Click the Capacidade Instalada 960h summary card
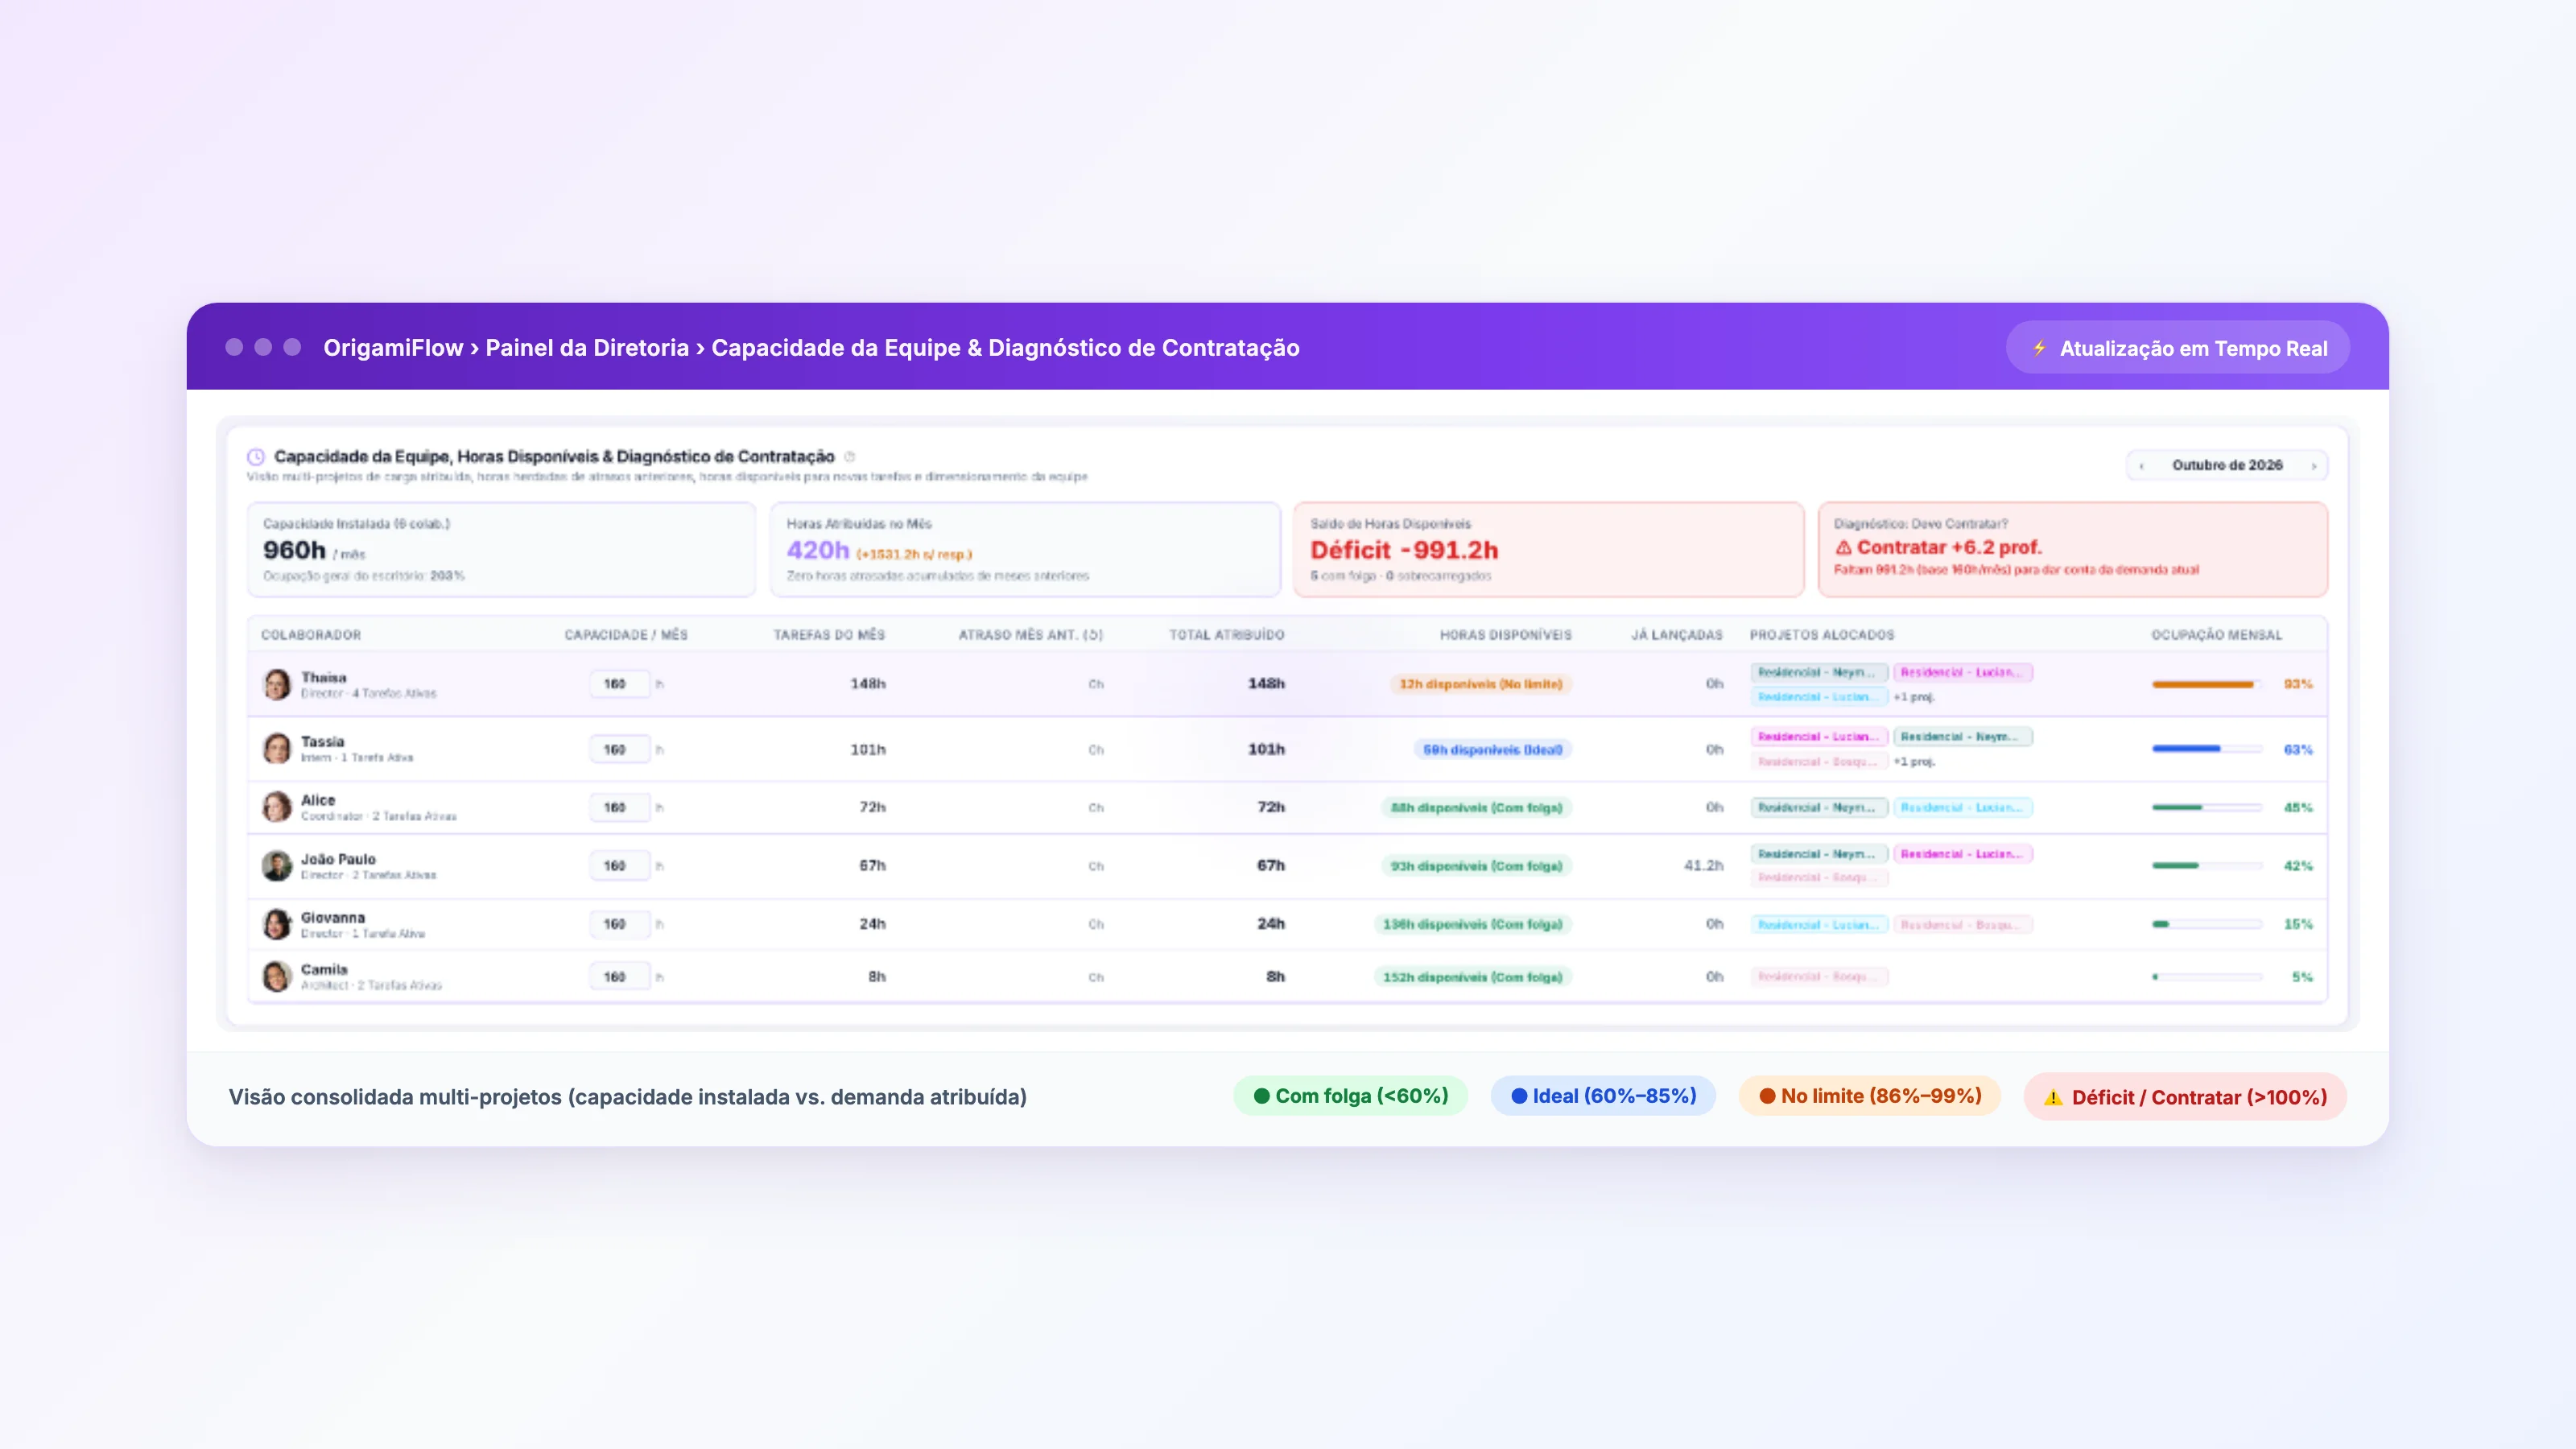The width and height of the screenshot is (2576, 1449). (501, 549)
